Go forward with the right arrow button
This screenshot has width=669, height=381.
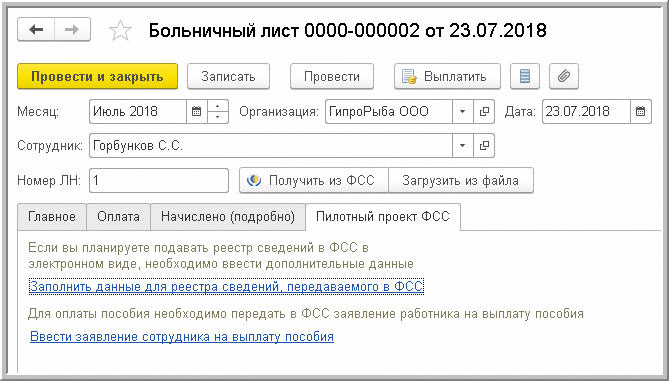coord(73,30)
